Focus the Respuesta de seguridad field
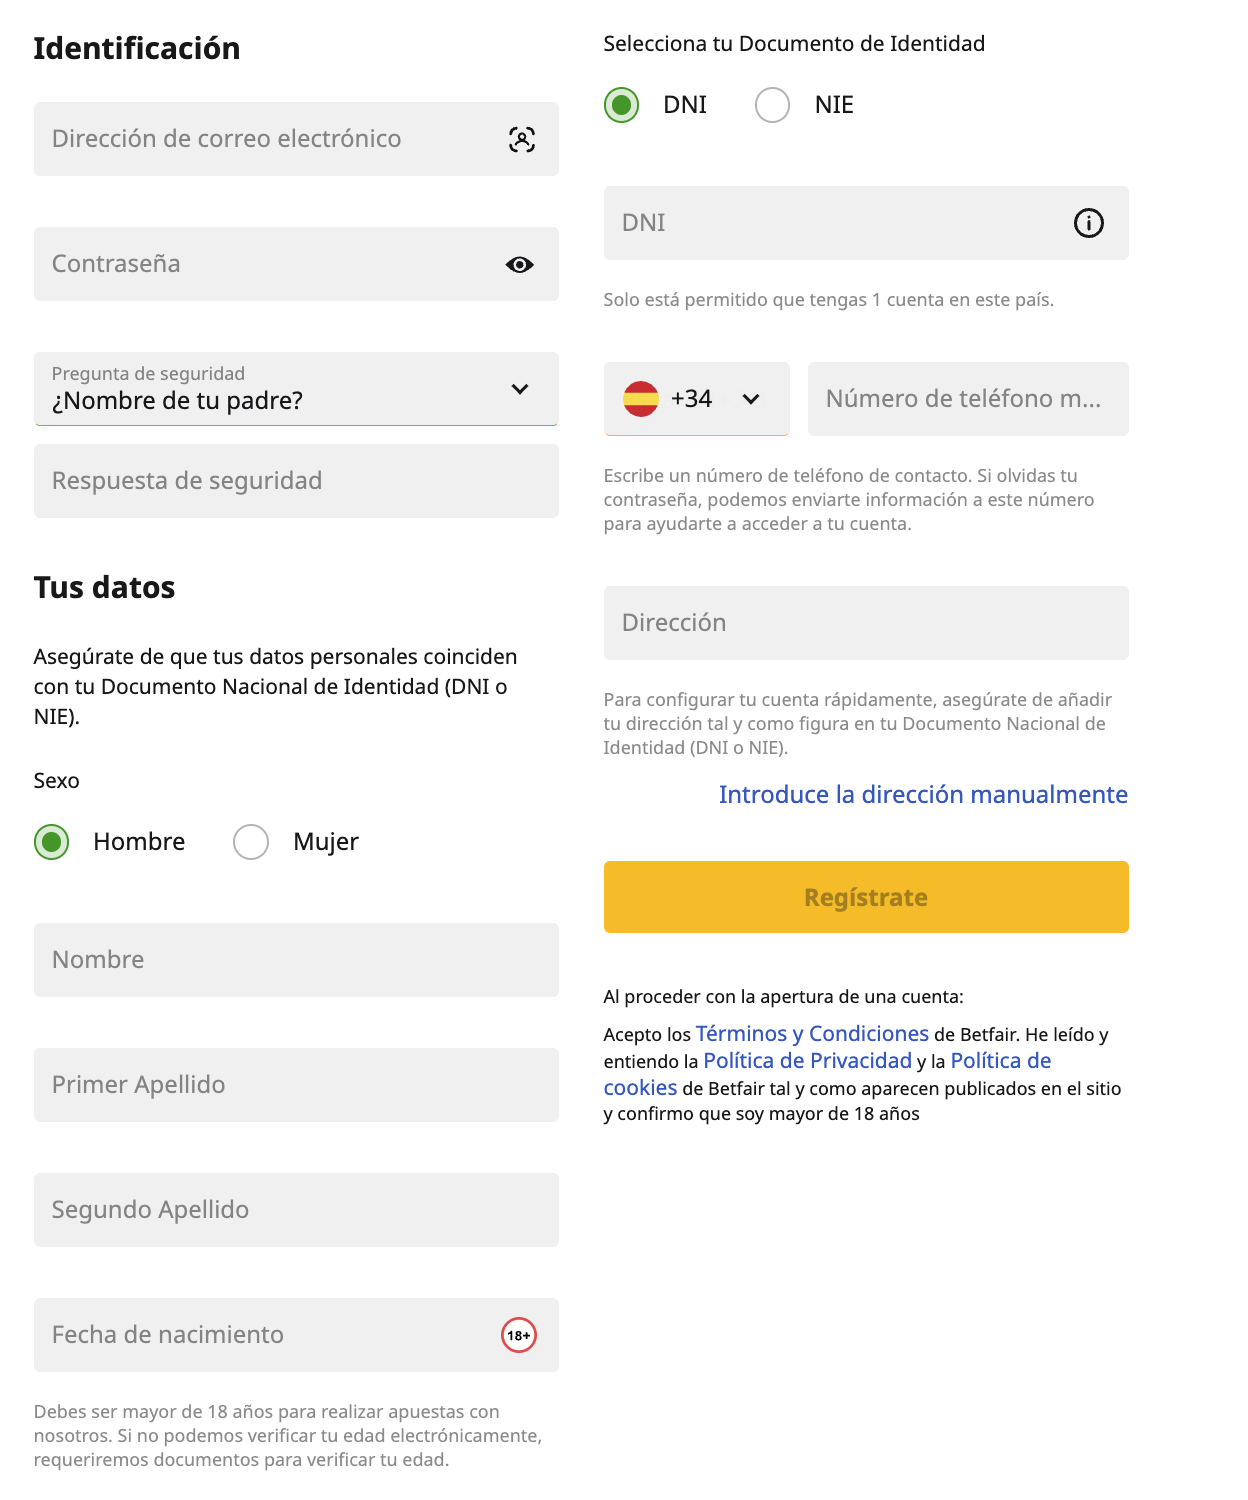This screenshot has height=1500, width=1248. point(296,481)
